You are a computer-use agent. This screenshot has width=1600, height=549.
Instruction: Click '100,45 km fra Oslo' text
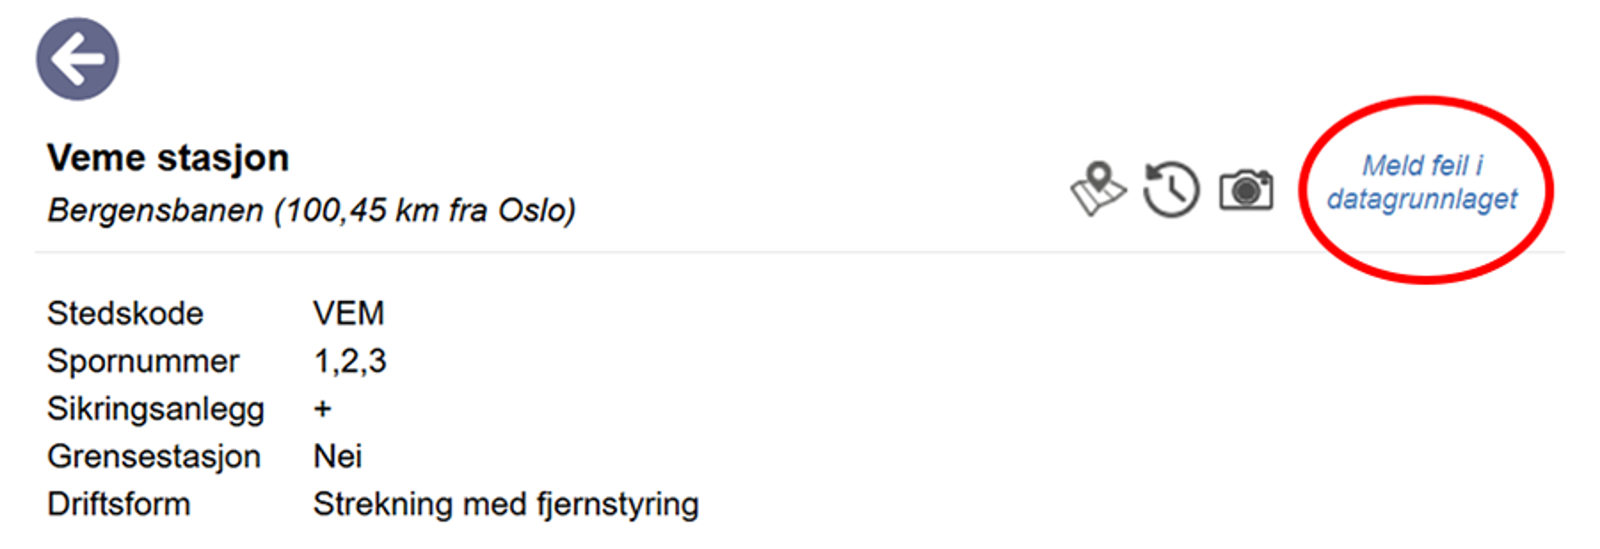[x=427, y=211]
